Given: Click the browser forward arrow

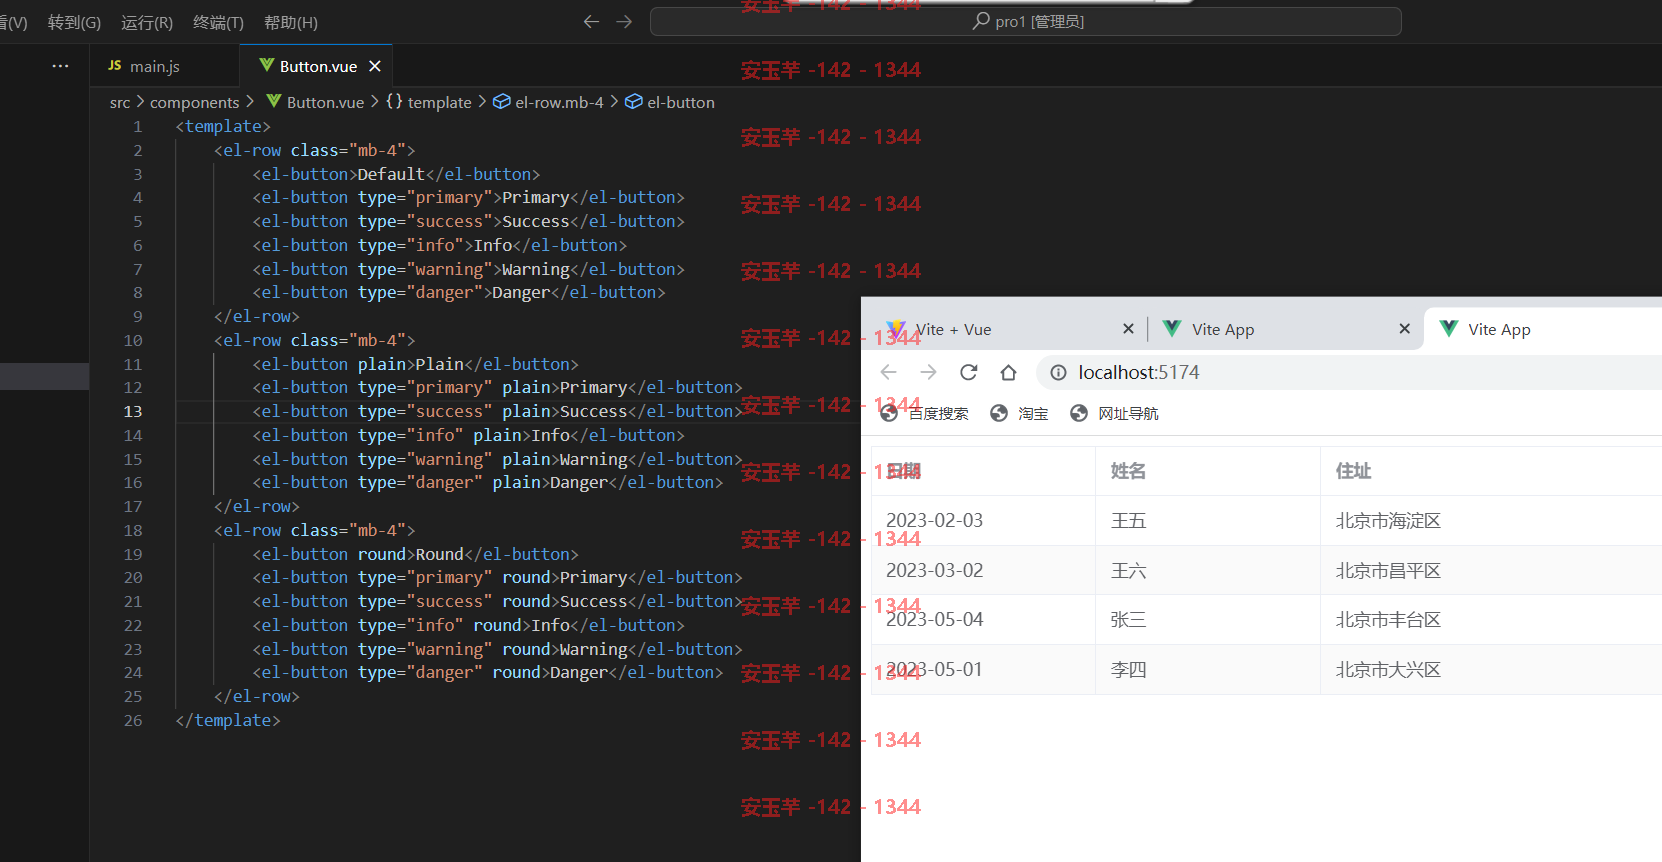Looking at the screenshot, I should pos(928,372).
